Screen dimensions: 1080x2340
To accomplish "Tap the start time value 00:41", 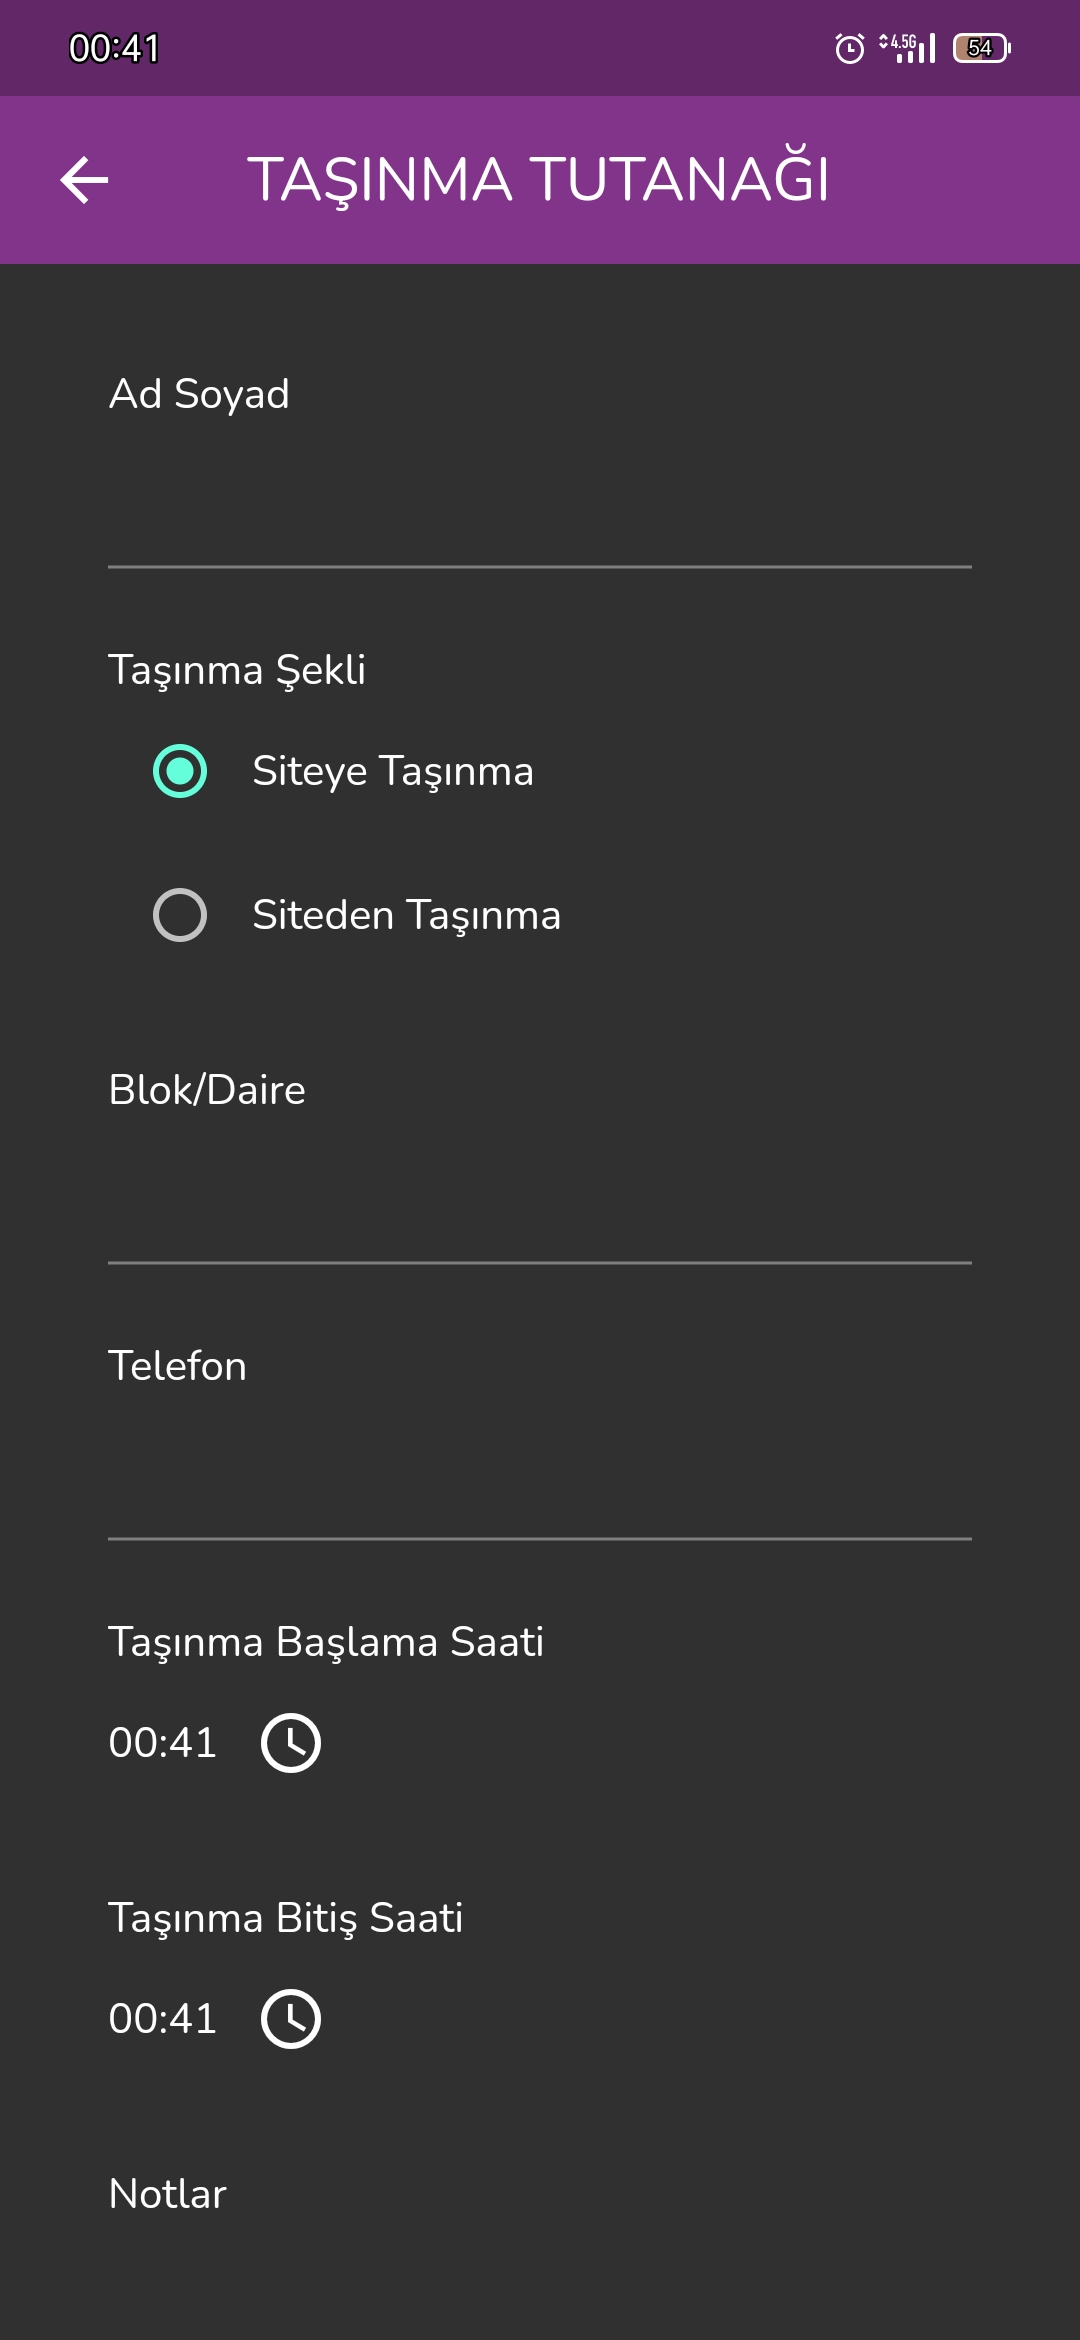I will pos(162,1743).
